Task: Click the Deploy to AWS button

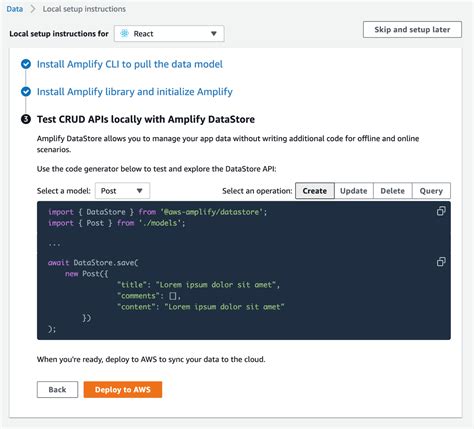Action: click(x=123, y=390)
